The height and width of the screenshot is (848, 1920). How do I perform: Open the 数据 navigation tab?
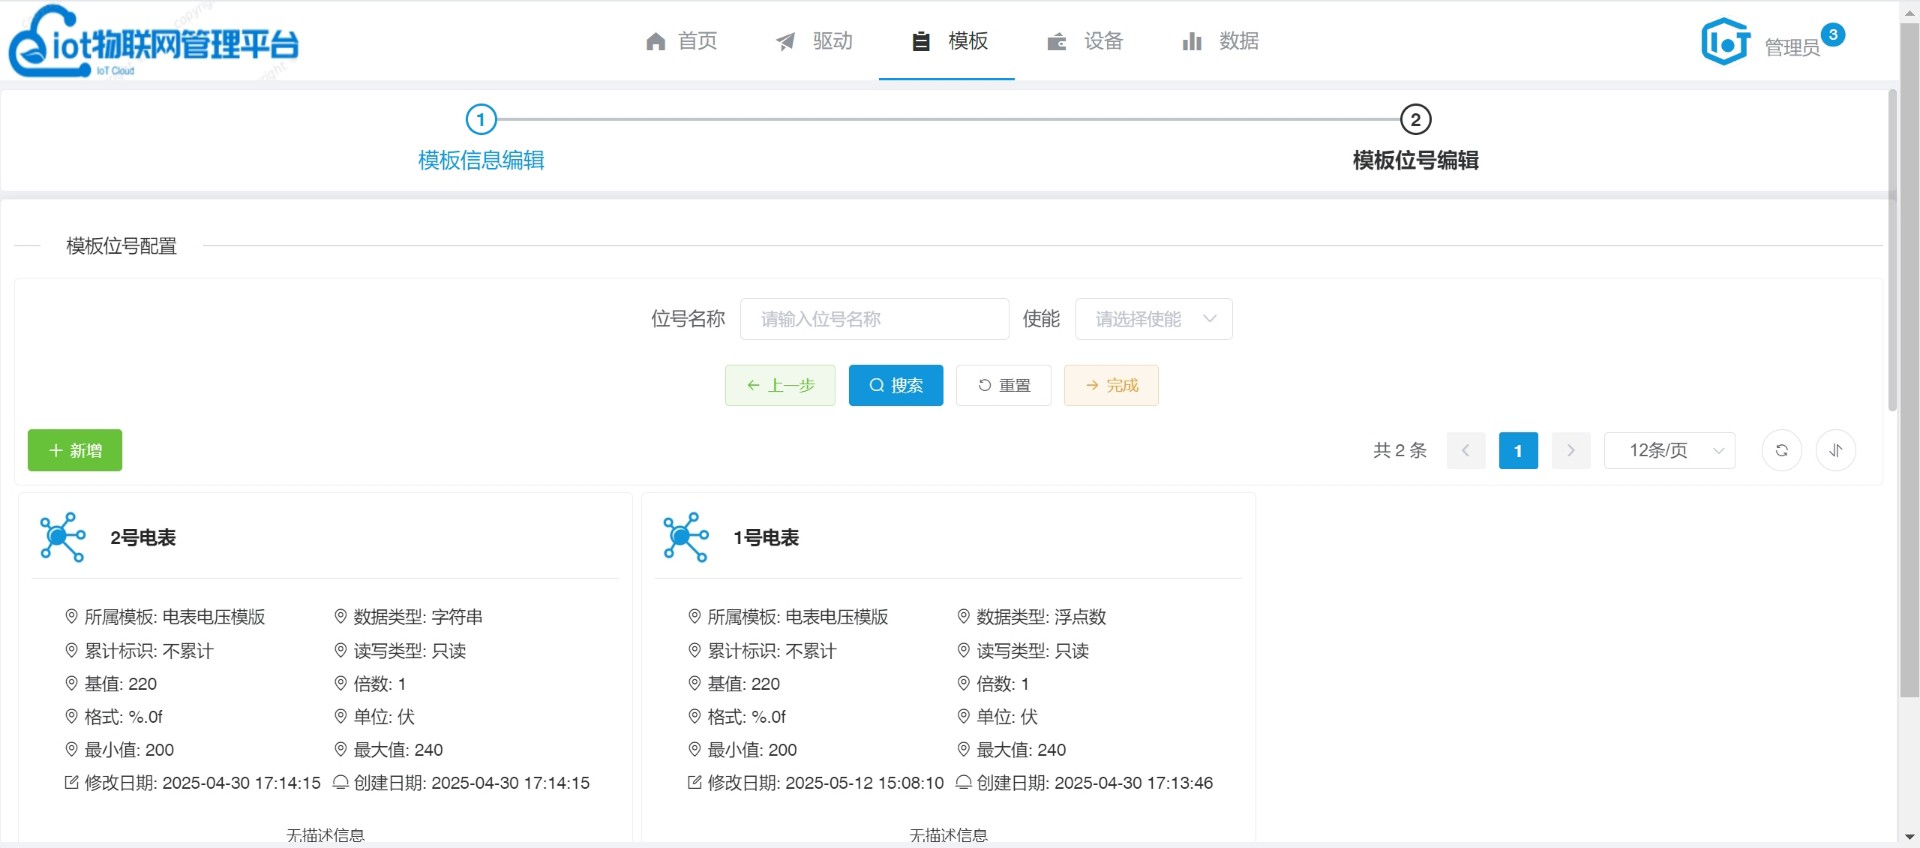(1220, 41)
